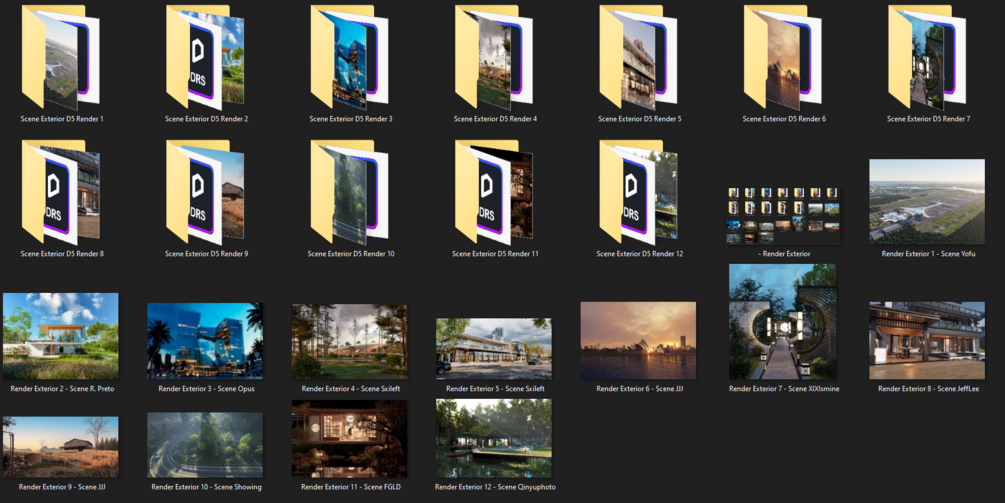The image size is (1005, 503).
Task: Select Render Exterior 4 Scene Sxileft thumbnail
Action: point(350,342)
